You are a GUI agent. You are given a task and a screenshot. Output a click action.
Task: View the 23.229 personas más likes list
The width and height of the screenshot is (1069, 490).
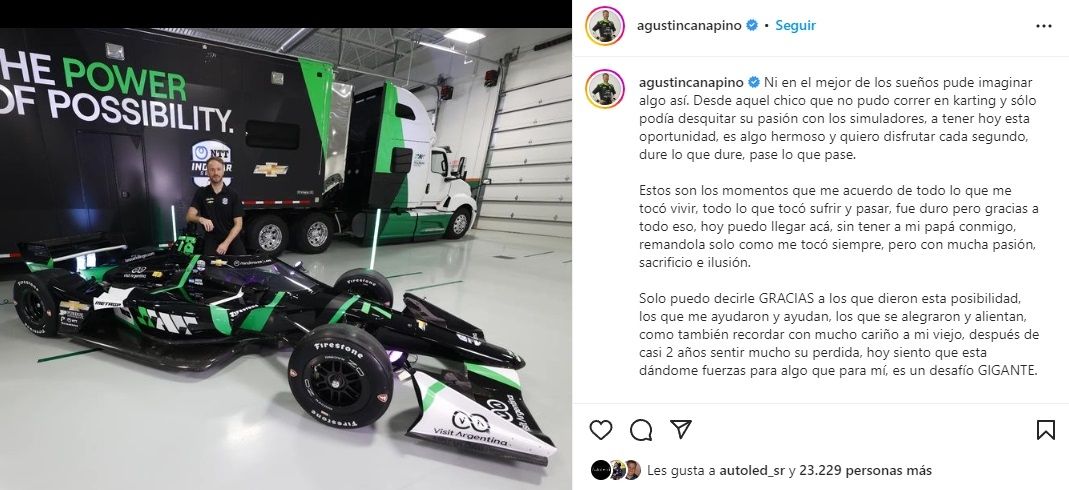(865, 470)
